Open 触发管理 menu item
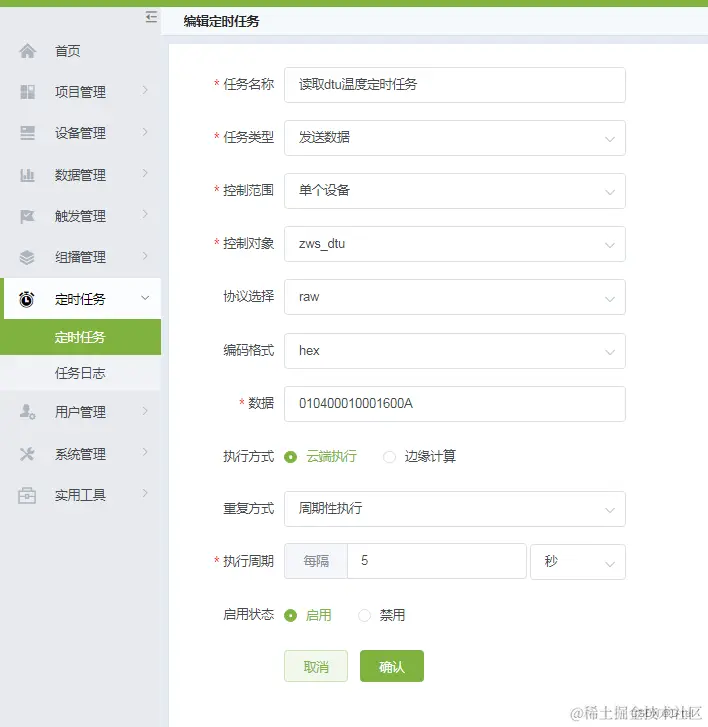This screenshot has width=708, height=727. [x=81, y=216]
